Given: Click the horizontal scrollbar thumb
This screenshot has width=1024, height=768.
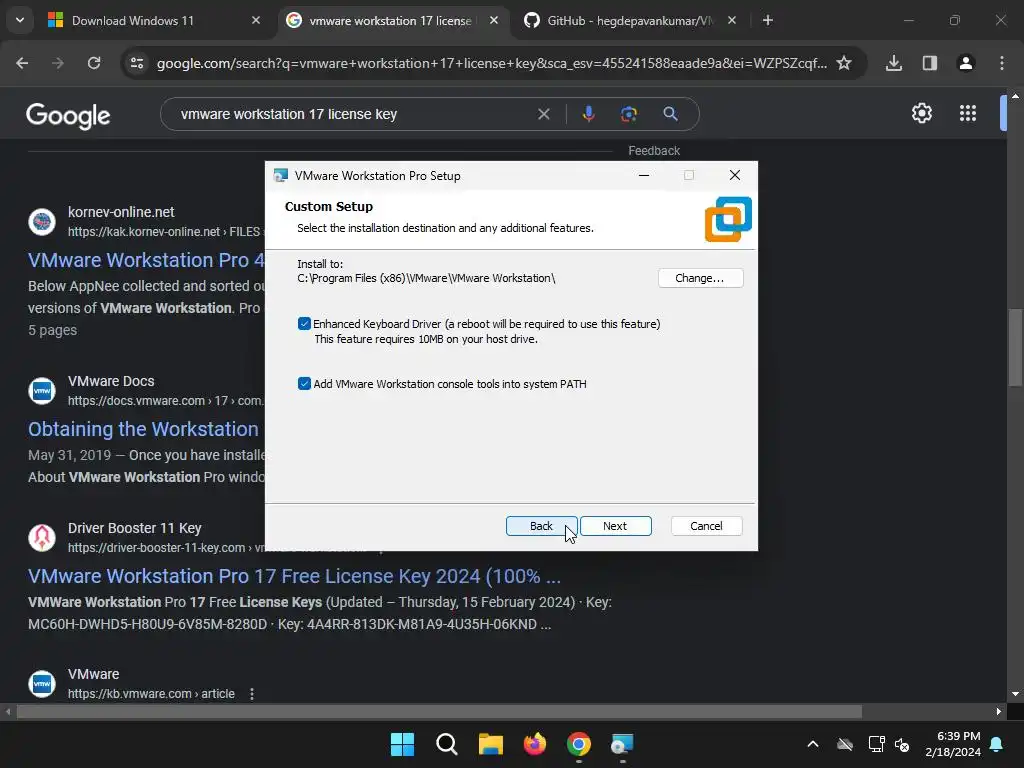Looking at the screenshot, I should coord(439,711).
